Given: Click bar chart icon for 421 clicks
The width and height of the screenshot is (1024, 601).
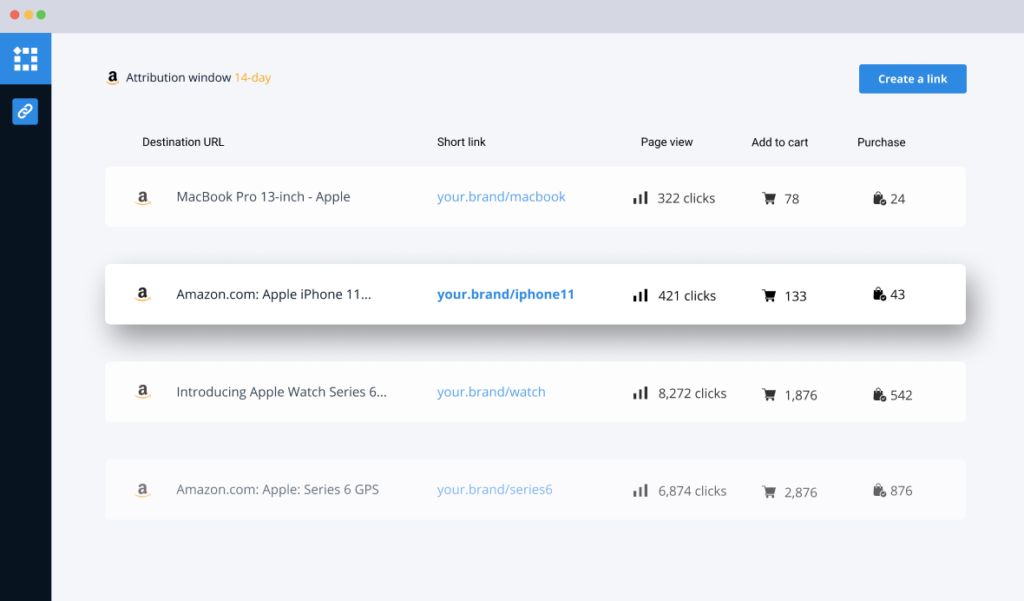Looking at the screenshot, I should [x=640, y=296].
